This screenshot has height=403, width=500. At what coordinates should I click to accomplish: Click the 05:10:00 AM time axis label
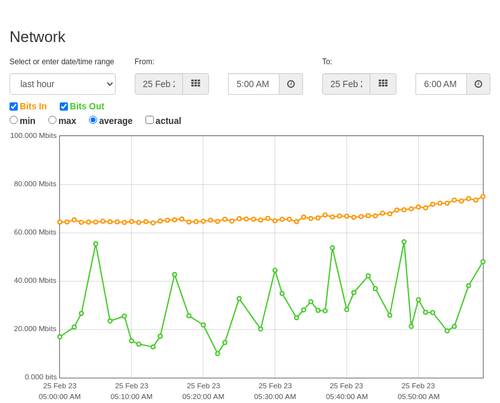click(x=131, y=397)
